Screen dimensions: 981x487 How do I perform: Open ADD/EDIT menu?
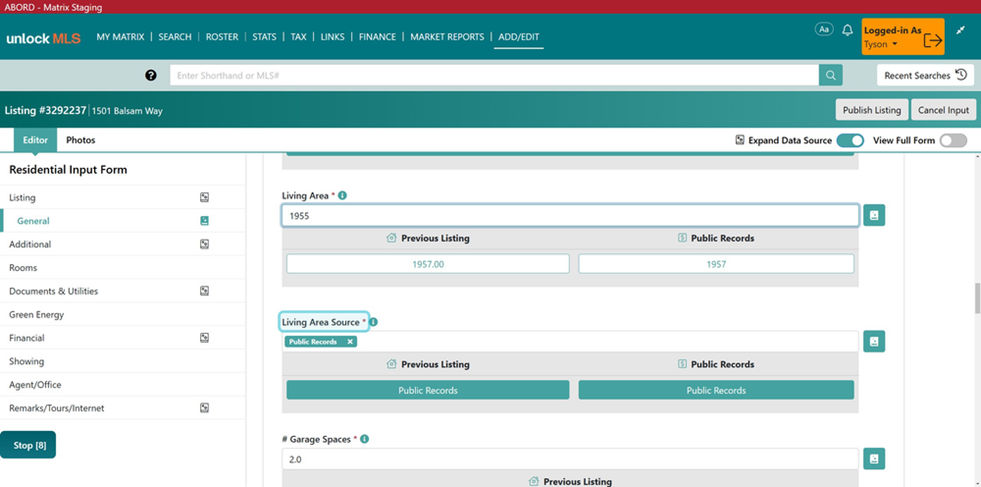point(519,37)
